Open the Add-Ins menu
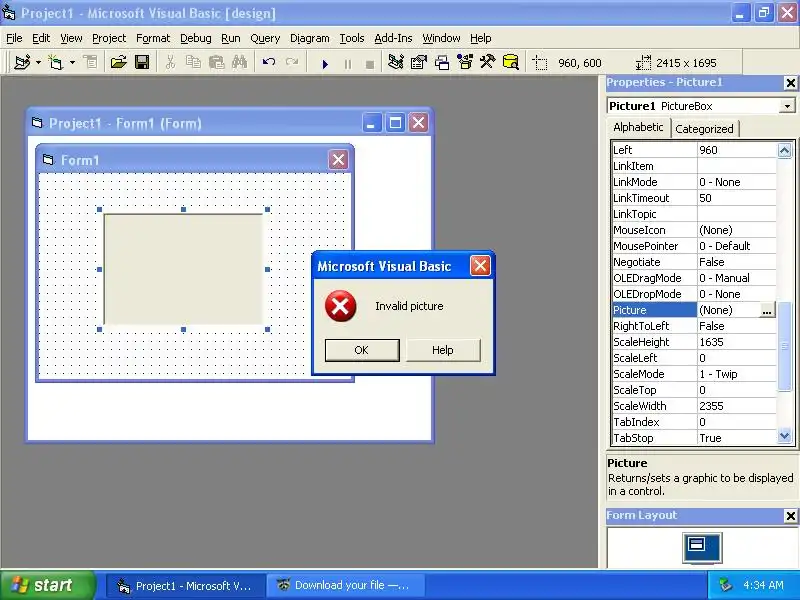This screenshot has height=600, width=800. click(393, 38)
